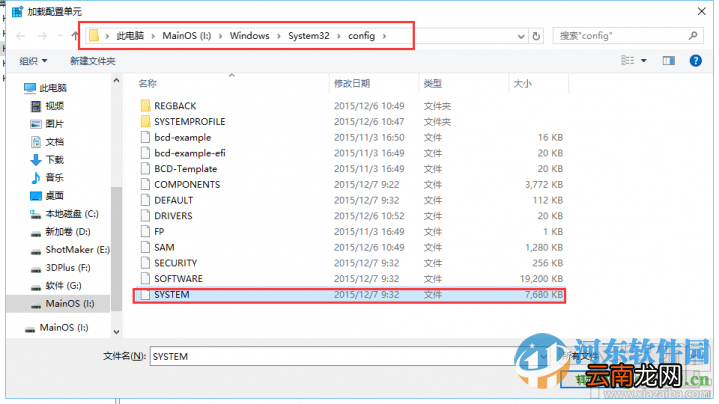Sort by 修改日期 column header
719x404 pixels.
click(352, 83)
